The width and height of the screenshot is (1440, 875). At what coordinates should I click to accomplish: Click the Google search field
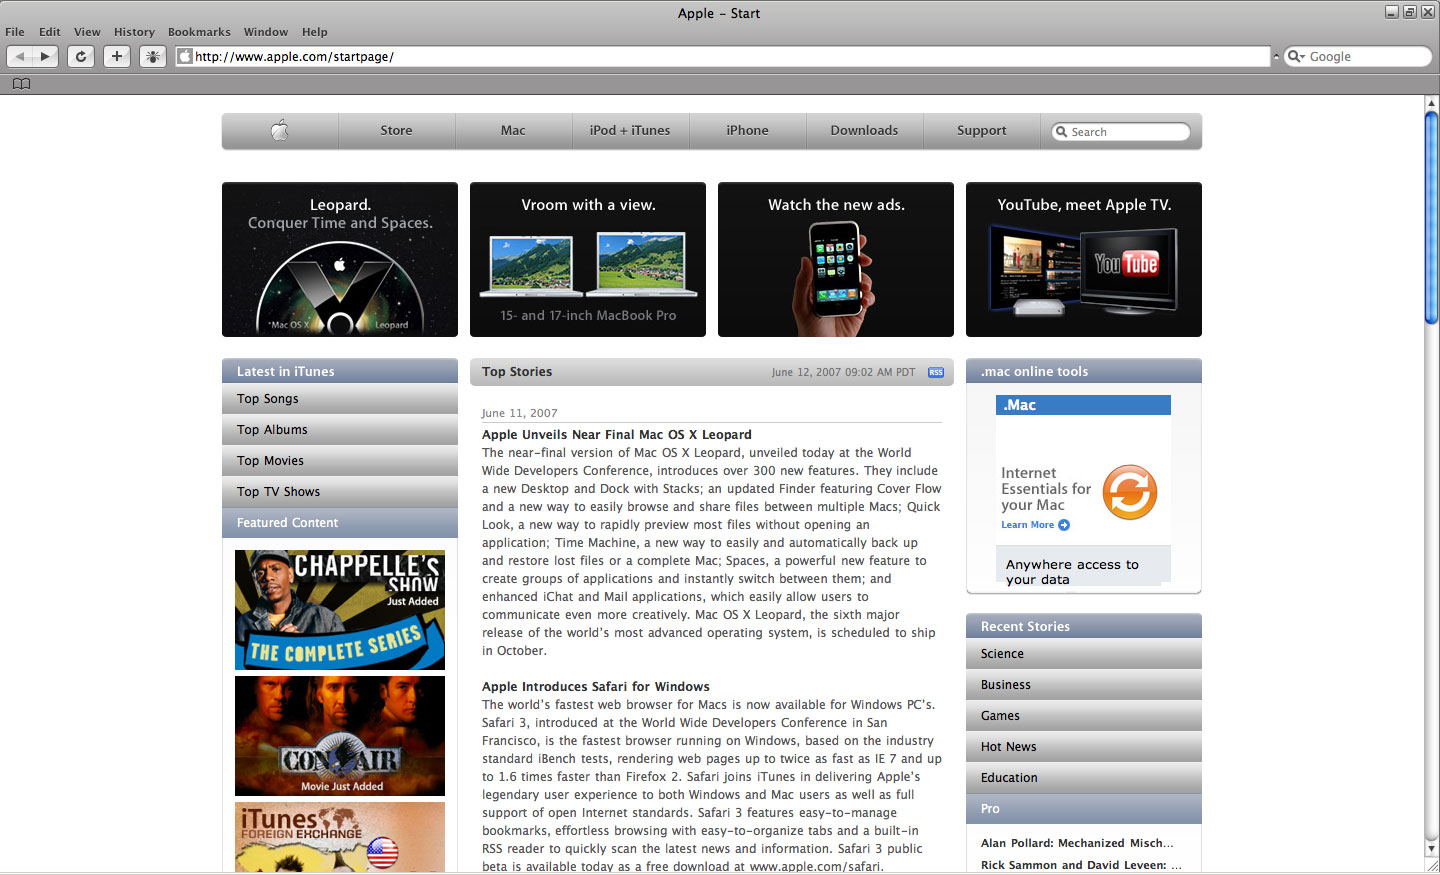1358,56
